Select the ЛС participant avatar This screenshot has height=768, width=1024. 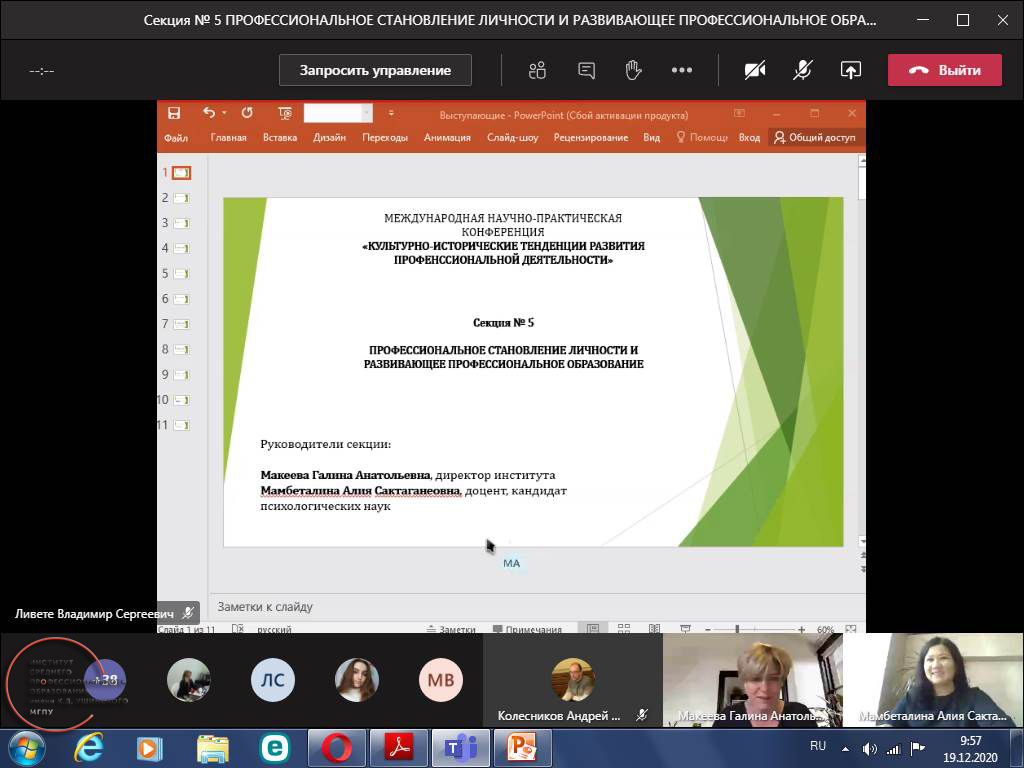point(273,680)
